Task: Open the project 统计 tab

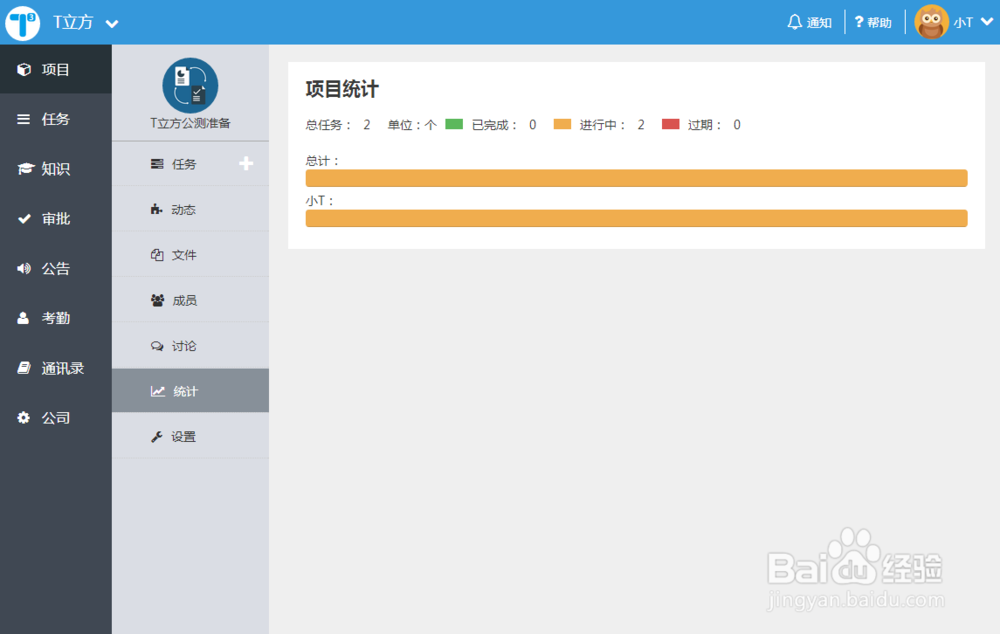Action: click(x=190, y=390)
